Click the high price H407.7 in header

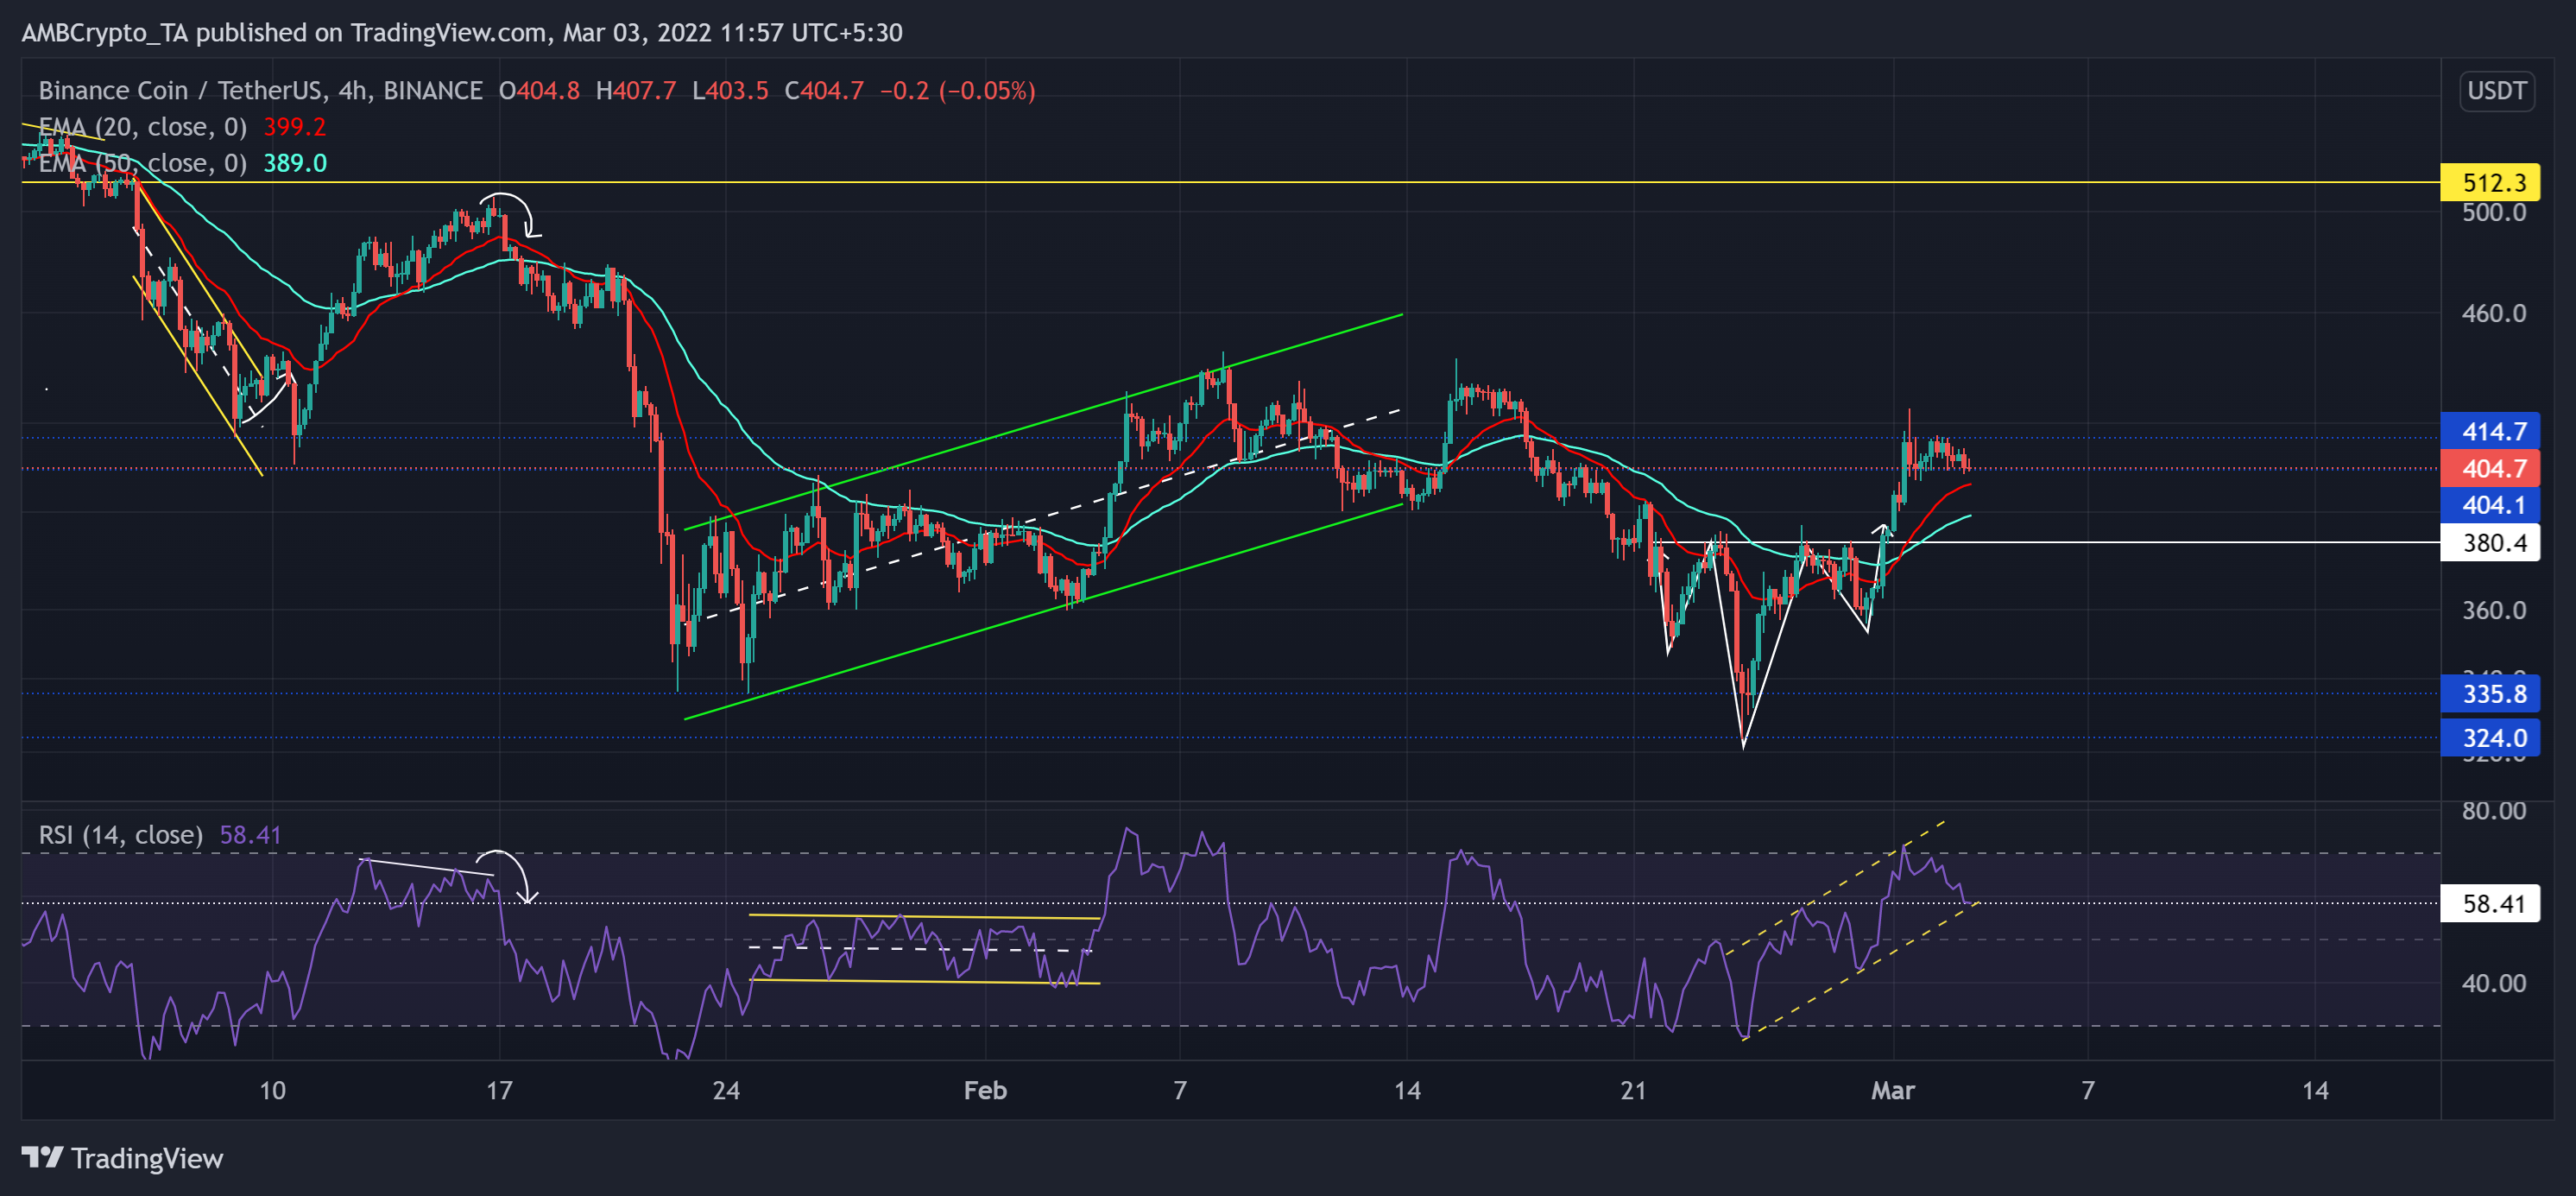(x=636, y=91)
